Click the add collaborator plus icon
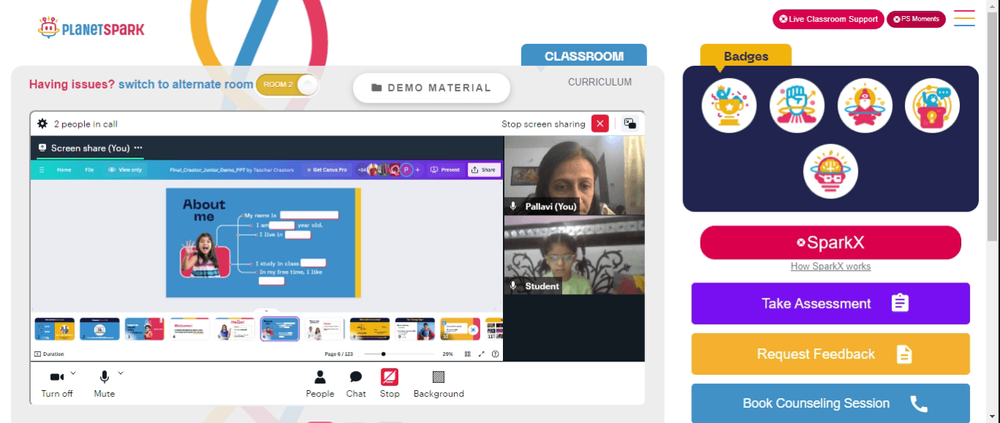The width and height of the screenshot is (1000, 423). click(x=418, y=170)
